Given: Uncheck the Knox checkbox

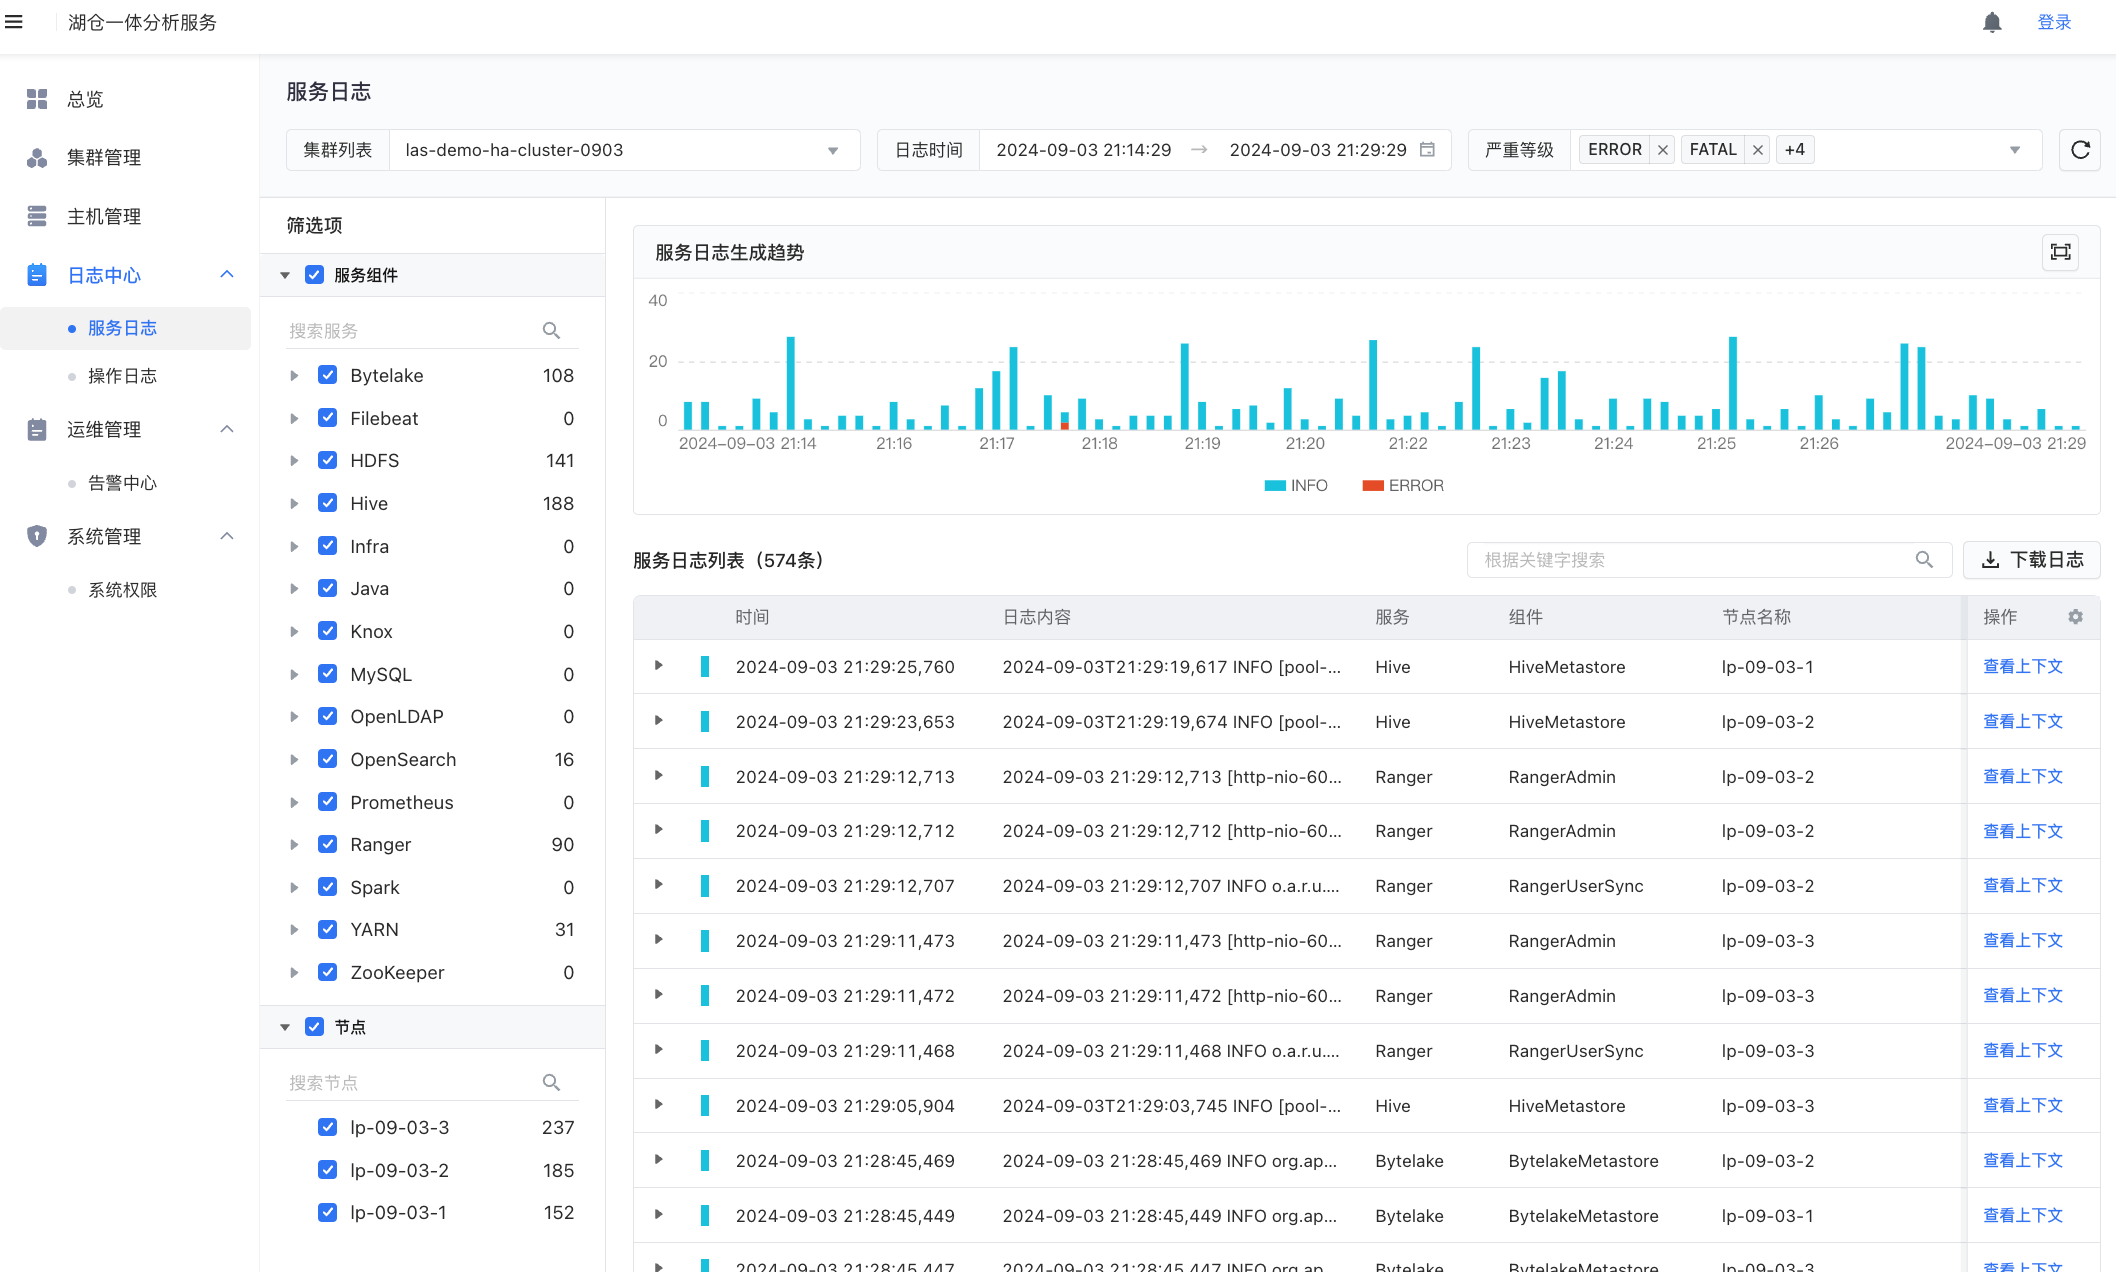Looking at the screenshot, I should [327, 631].
